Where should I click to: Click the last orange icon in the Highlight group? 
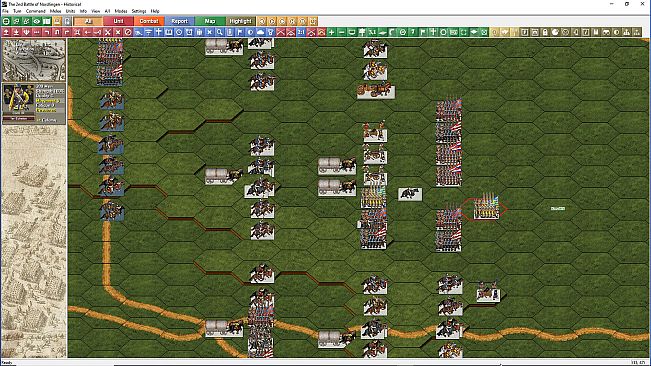313,21
